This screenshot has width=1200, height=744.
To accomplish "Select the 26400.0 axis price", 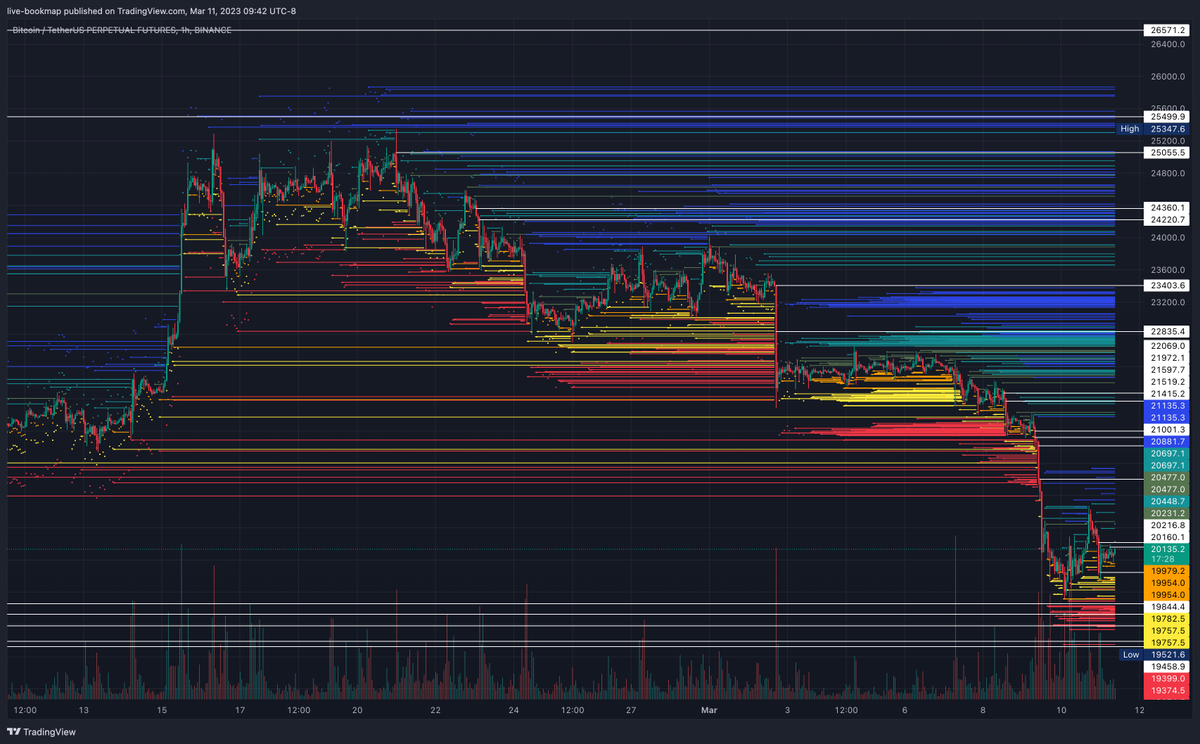I will (1168, 44).
